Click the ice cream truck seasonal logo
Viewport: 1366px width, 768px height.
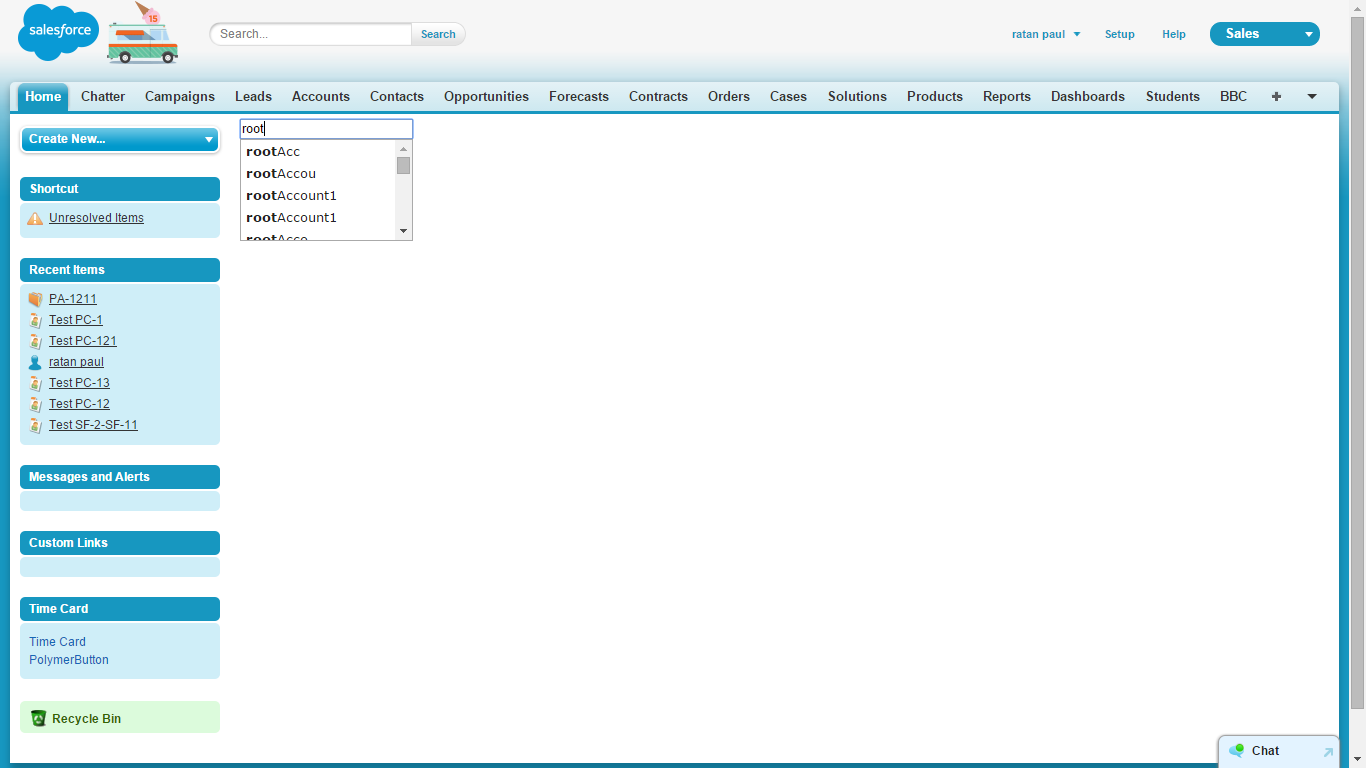pos(142,34)
